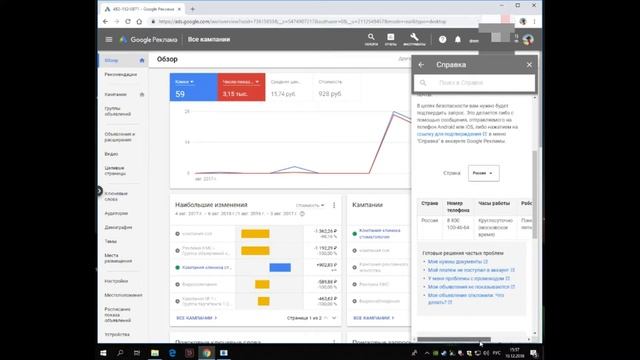Open the Стоимость dropdown in changes card
The image size is (640, 360).
[310, 205]
